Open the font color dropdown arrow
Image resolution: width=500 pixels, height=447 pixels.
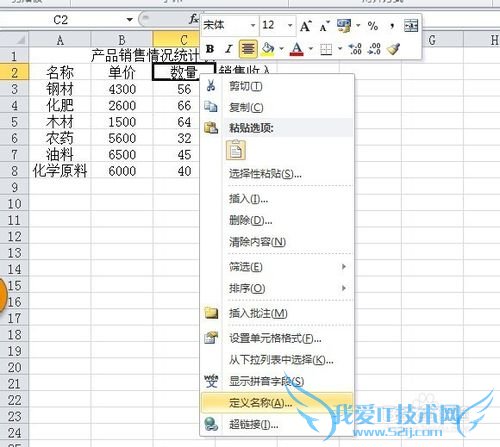(311, 49)
